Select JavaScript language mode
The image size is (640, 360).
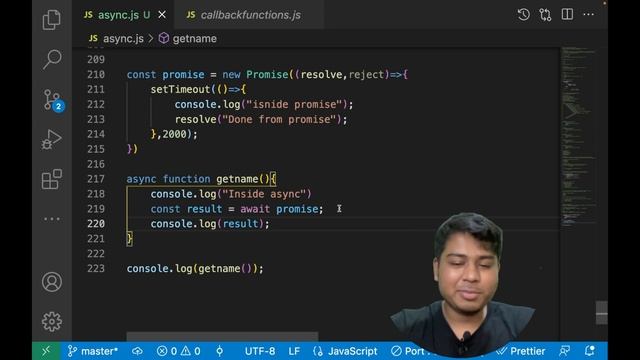click(x=345, y=351)
